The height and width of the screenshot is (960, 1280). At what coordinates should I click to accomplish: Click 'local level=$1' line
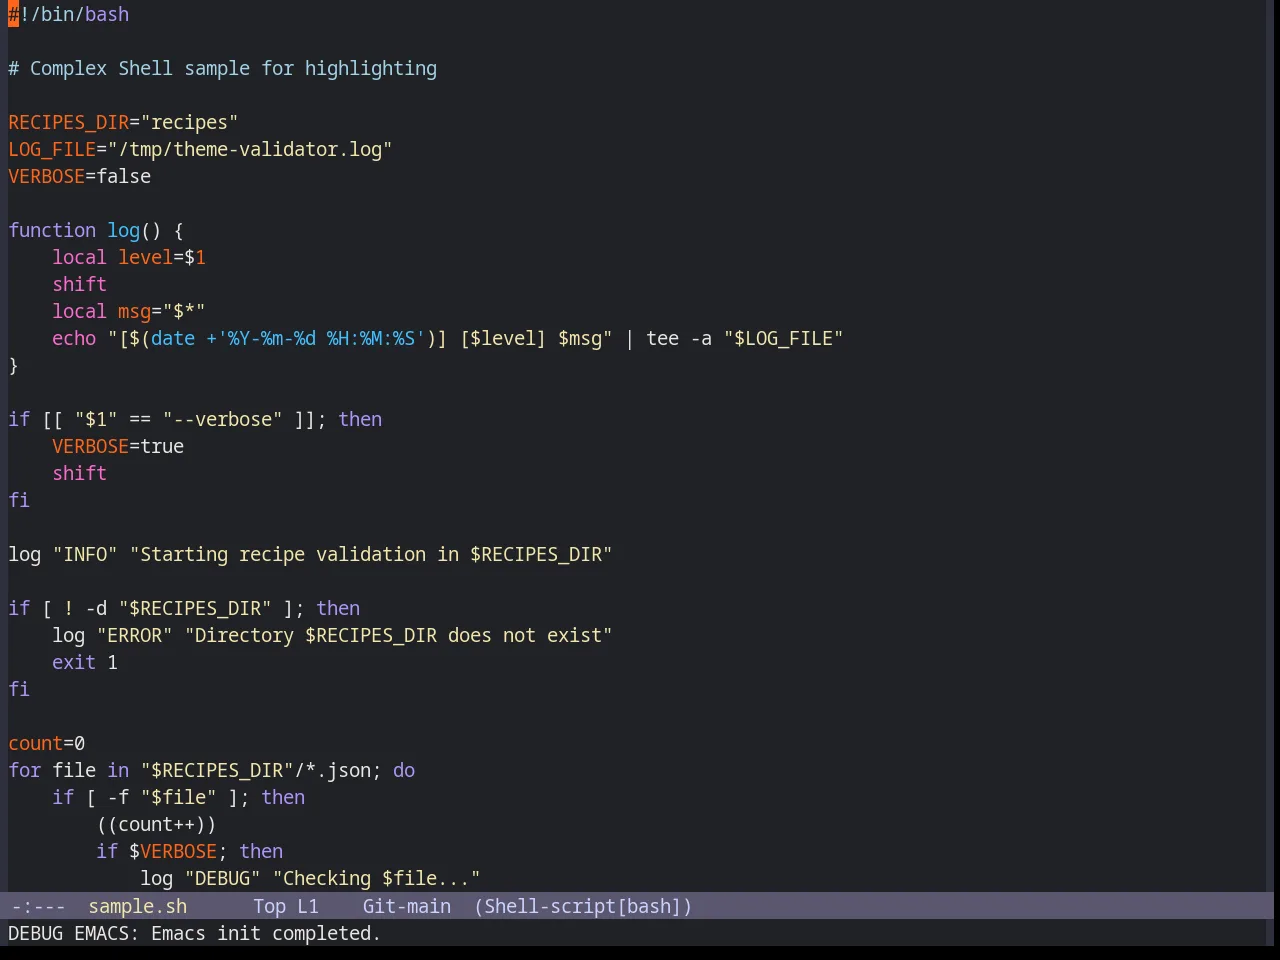pyautogui.click(x=129, y=258)
